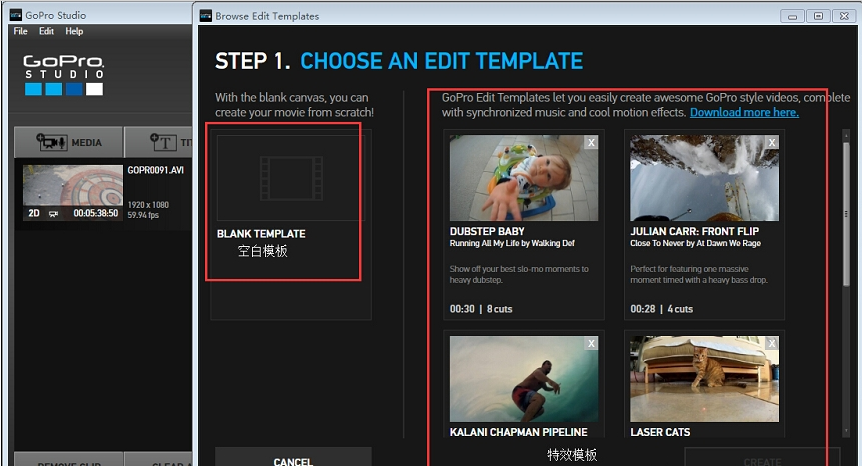Click the scrollbar up arrow

click(x=846, y=135)
